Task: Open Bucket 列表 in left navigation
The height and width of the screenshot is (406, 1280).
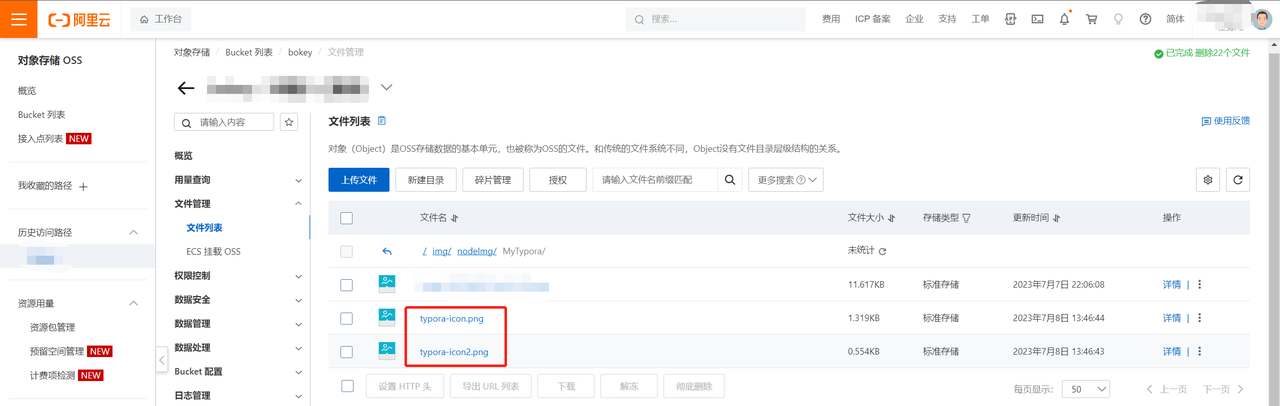Action: click(x=41, y=115)
